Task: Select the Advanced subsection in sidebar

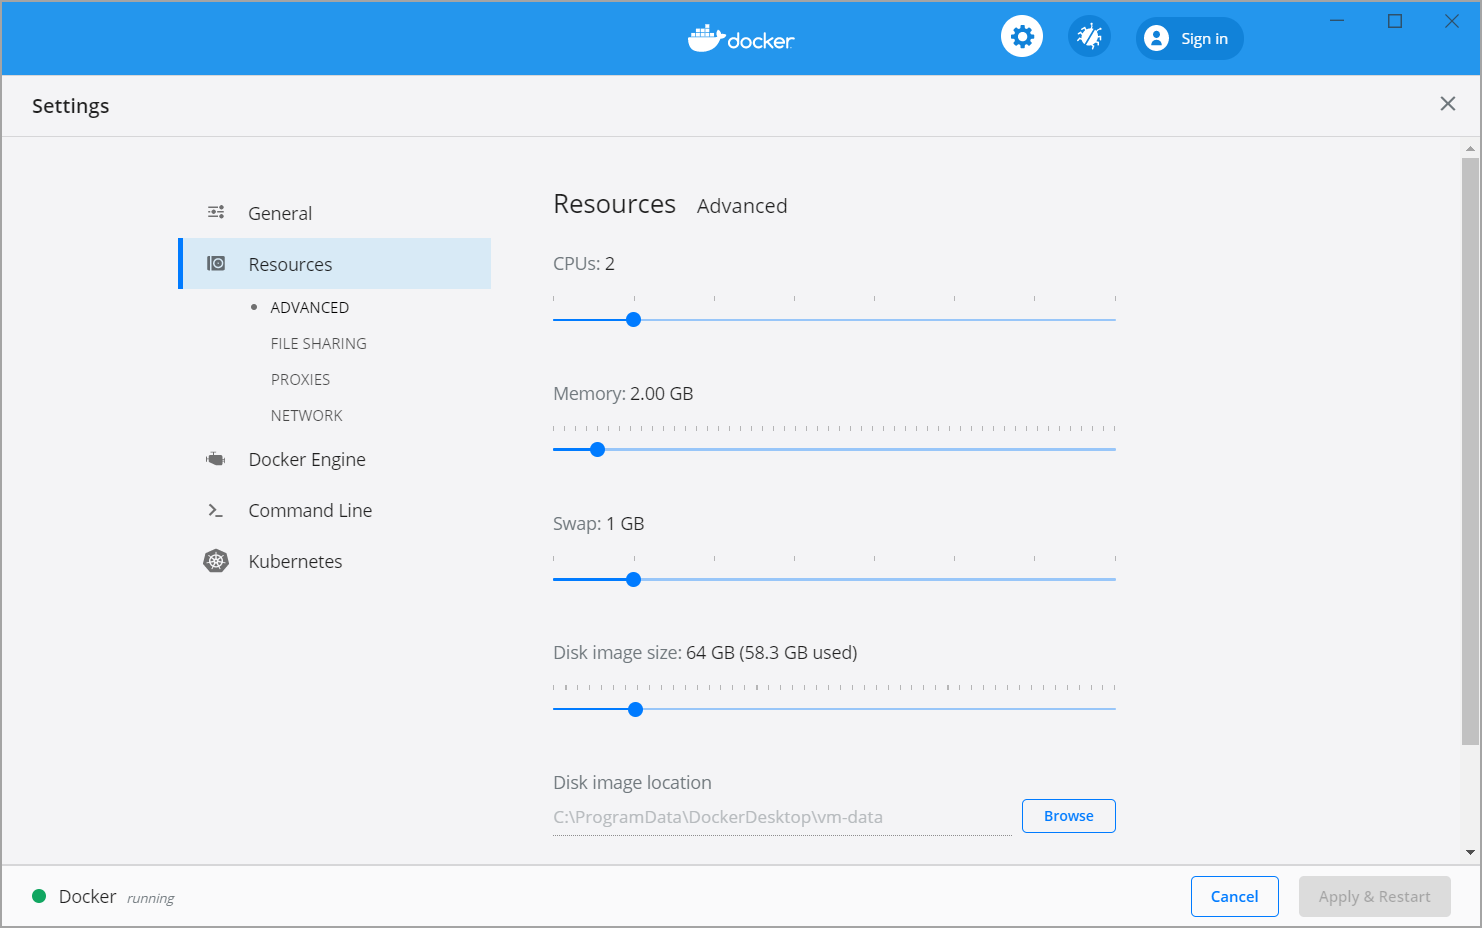Action: point(309,307)
